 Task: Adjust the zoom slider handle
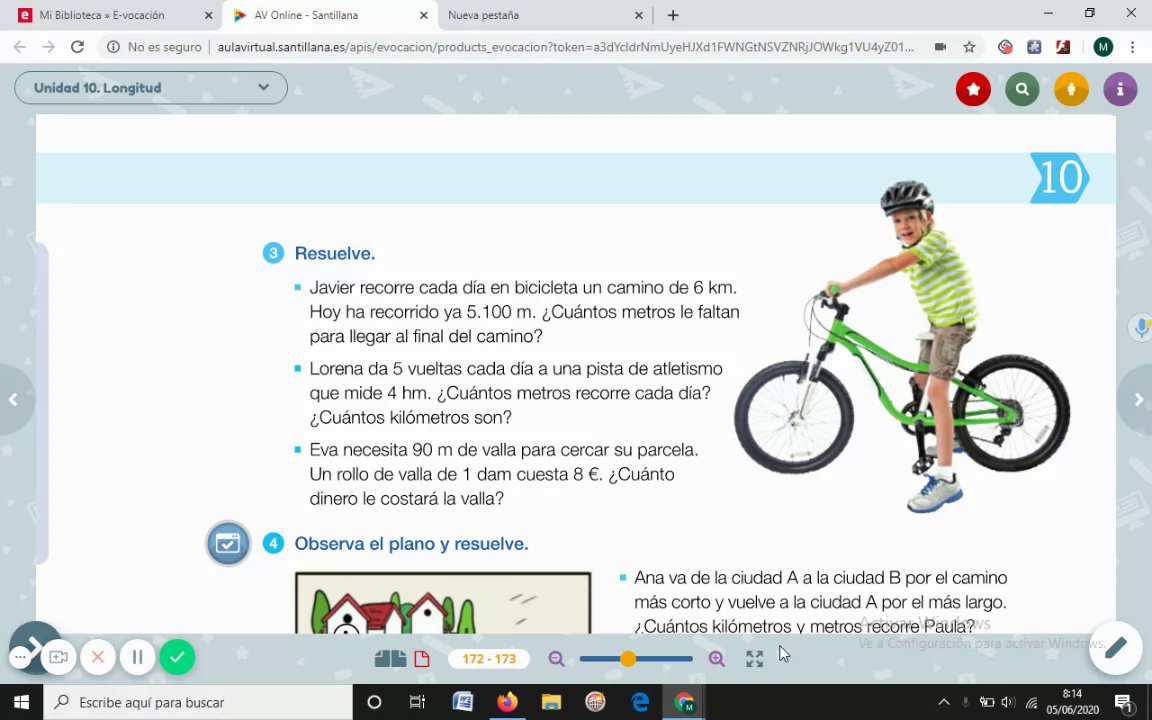coord(627,658)
